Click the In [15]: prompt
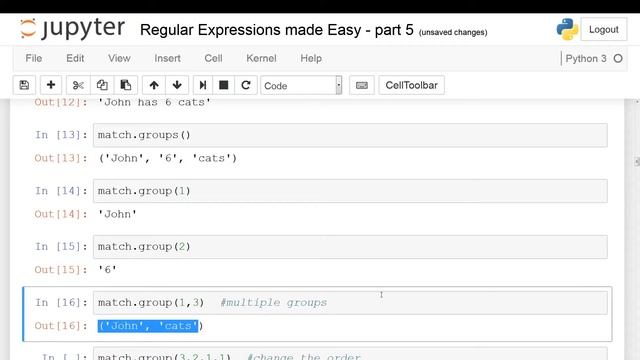The height and width of the screenshot is (360, 640). 61,247
